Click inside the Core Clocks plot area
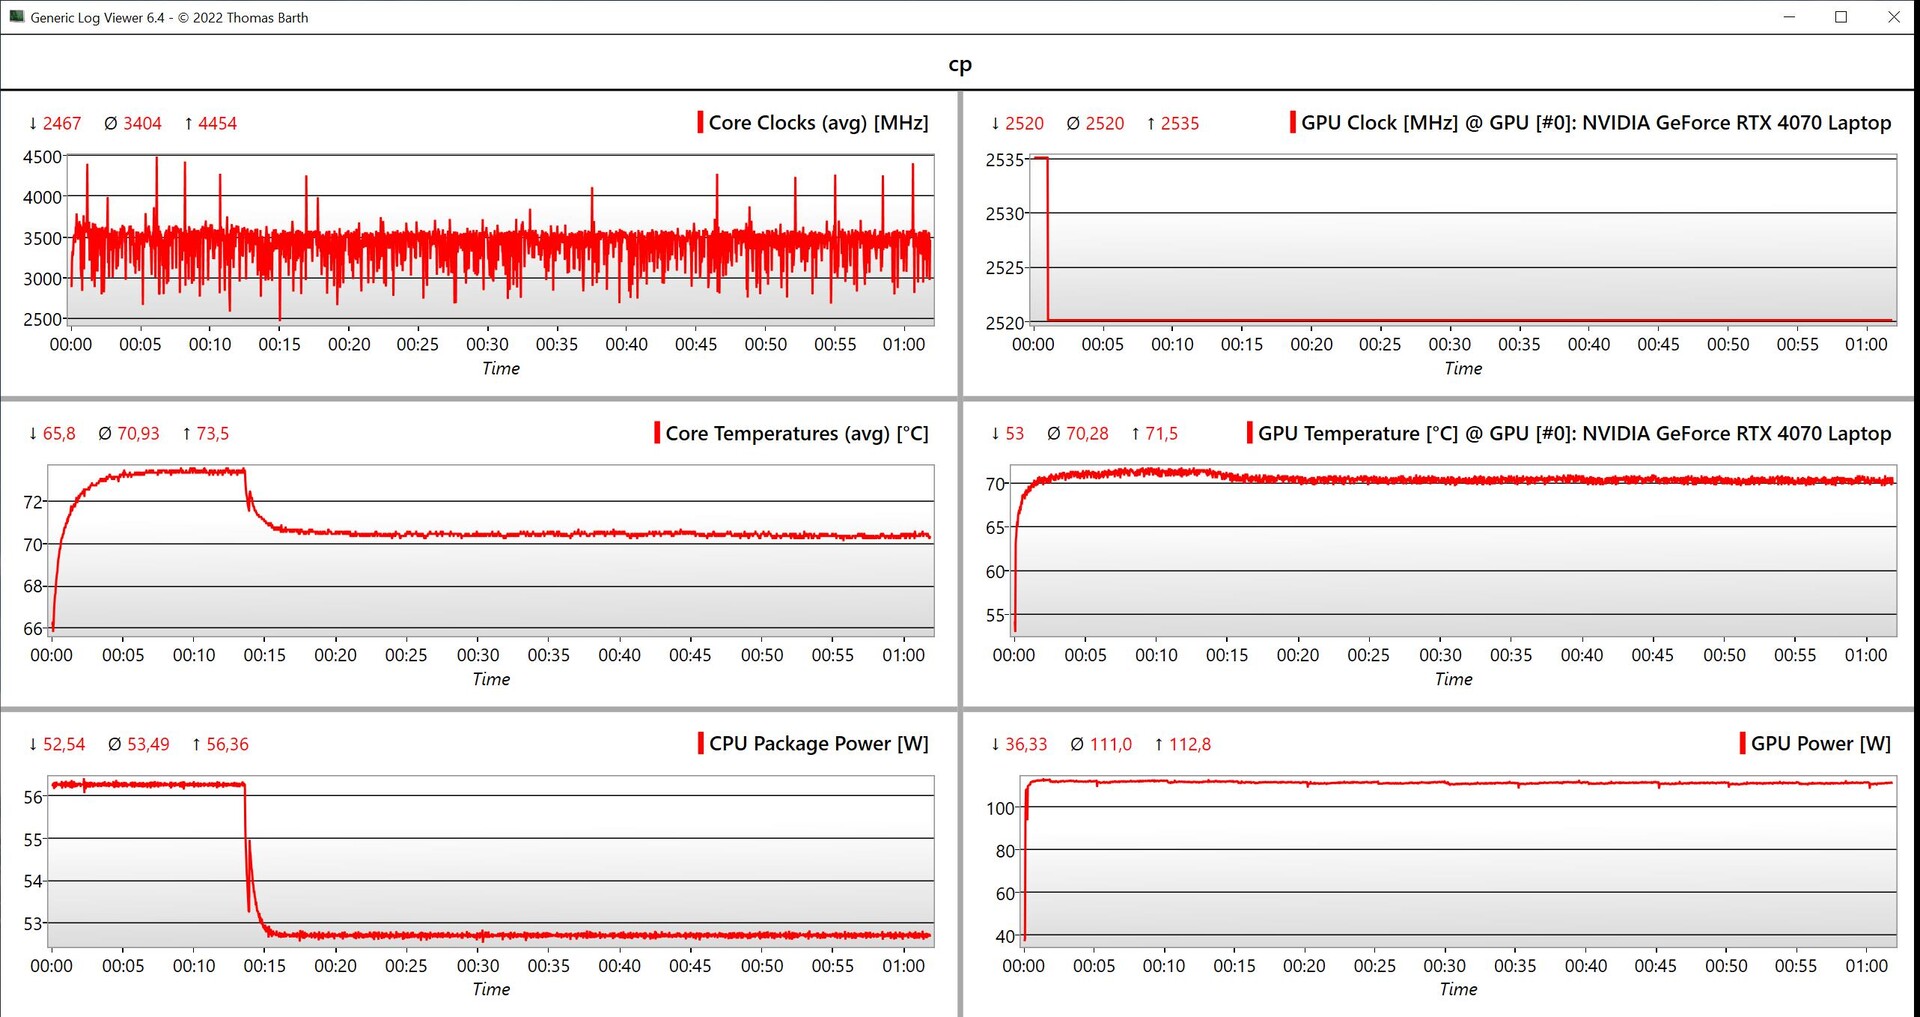Screen dimensions: 1920x1017 pyautogui.click(x=499, y=240)
